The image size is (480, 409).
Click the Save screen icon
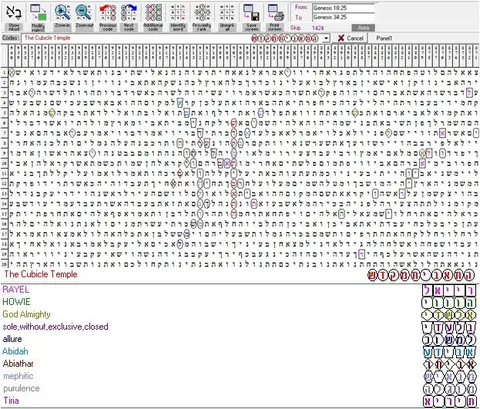[251, 13]
